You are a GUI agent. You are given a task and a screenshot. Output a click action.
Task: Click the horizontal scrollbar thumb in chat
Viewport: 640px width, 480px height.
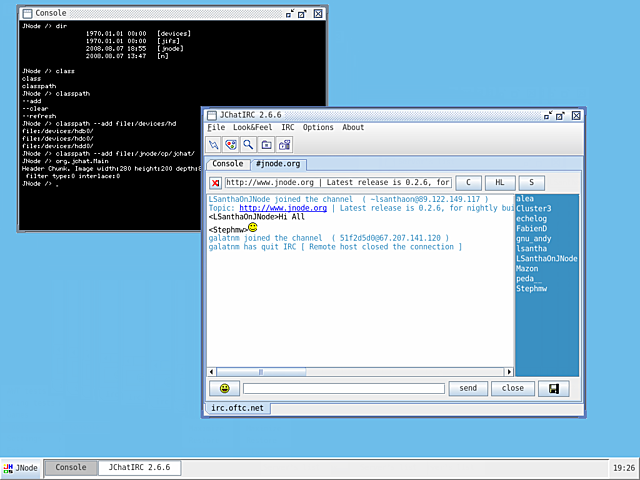click(x=261, y=372)
